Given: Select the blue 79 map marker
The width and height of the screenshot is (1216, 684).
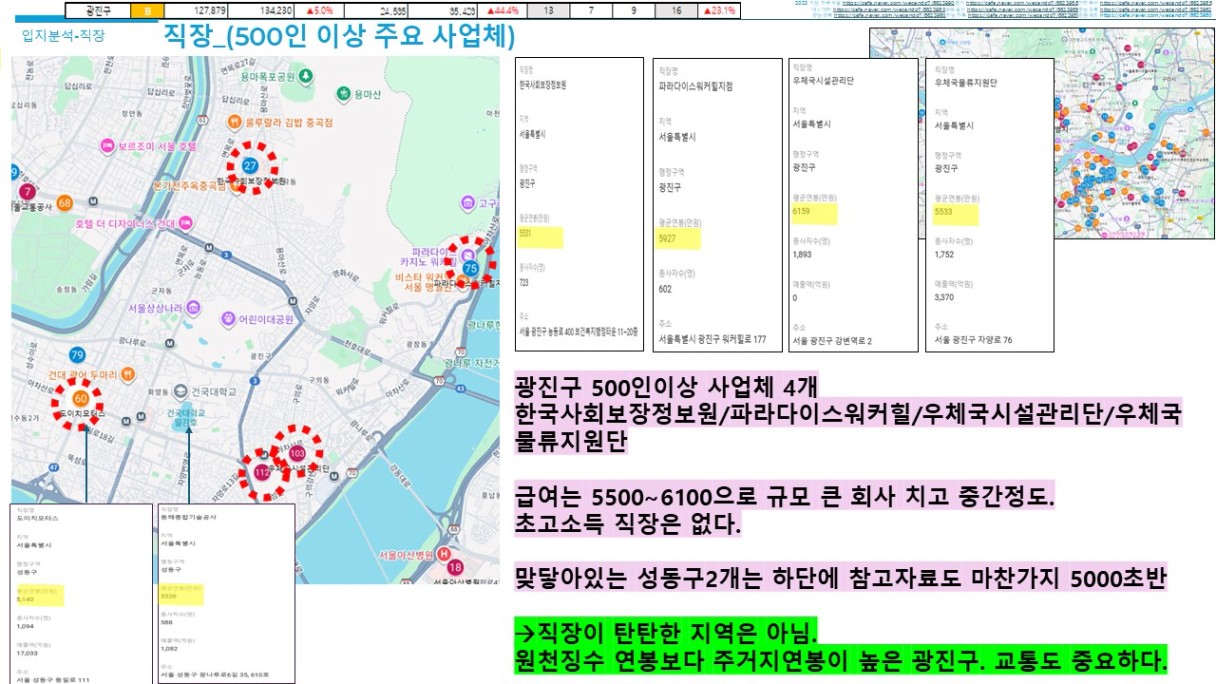Looking at the screenshot, I should click(77, 355).
